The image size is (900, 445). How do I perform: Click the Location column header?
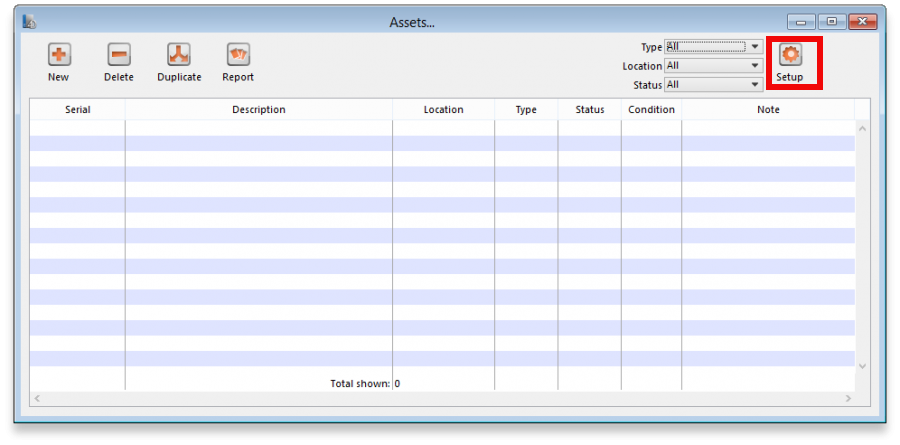(443, 110)
